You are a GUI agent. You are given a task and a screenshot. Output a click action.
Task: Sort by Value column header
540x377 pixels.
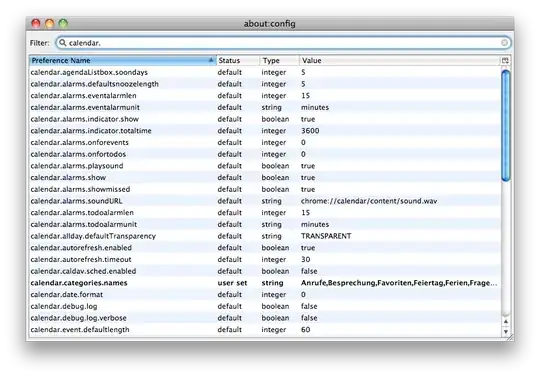(399, 61)
